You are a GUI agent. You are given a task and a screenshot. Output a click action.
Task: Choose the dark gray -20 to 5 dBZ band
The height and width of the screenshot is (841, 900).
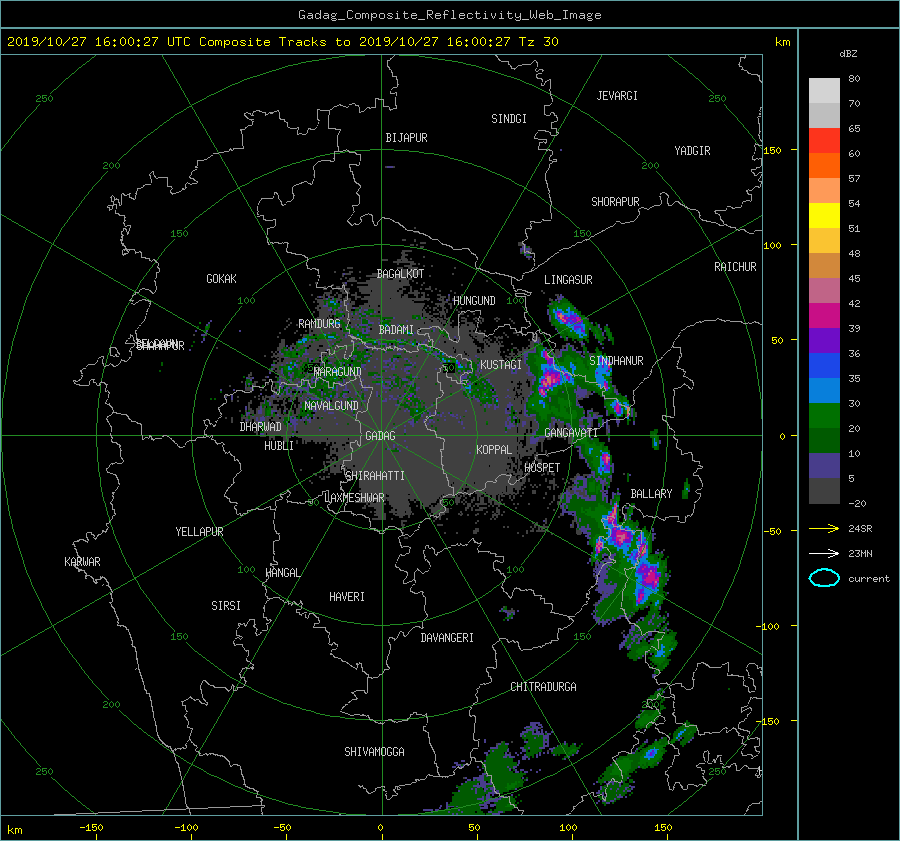click(x=824, y=490)
